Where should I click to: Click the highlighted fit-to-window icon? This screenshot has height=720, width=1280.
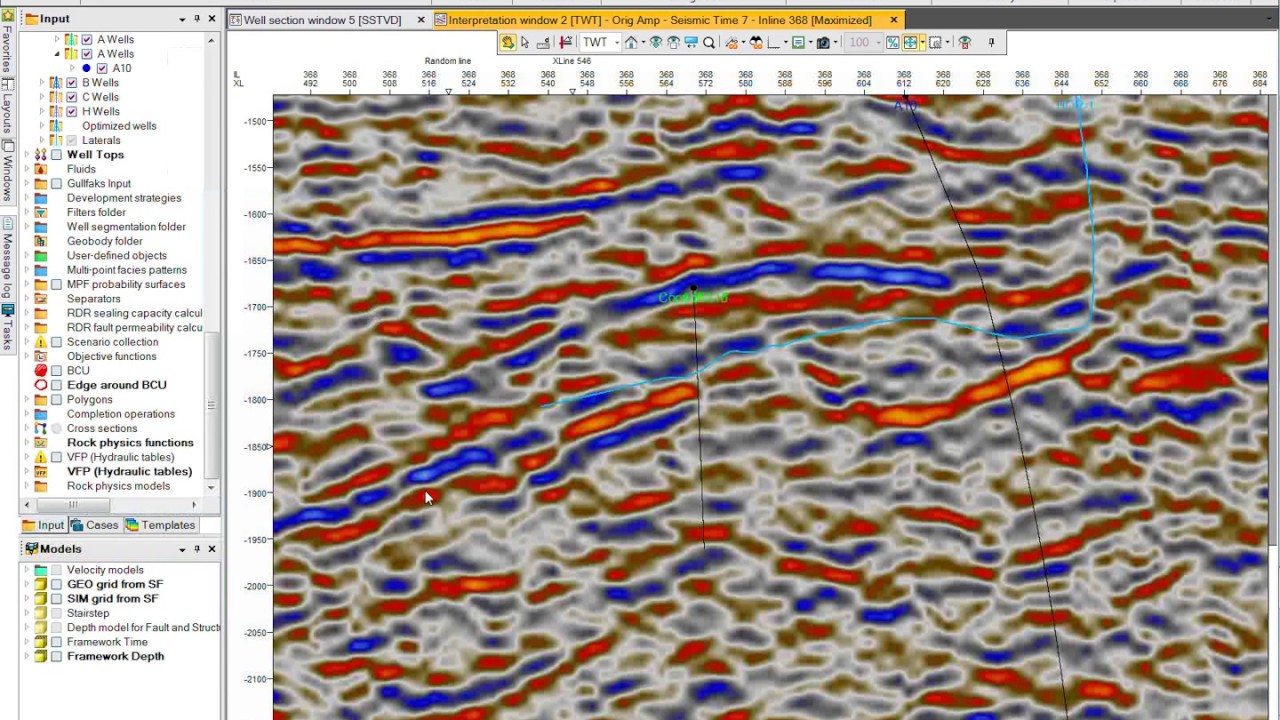pyautogui.click(x=911, y=42)
